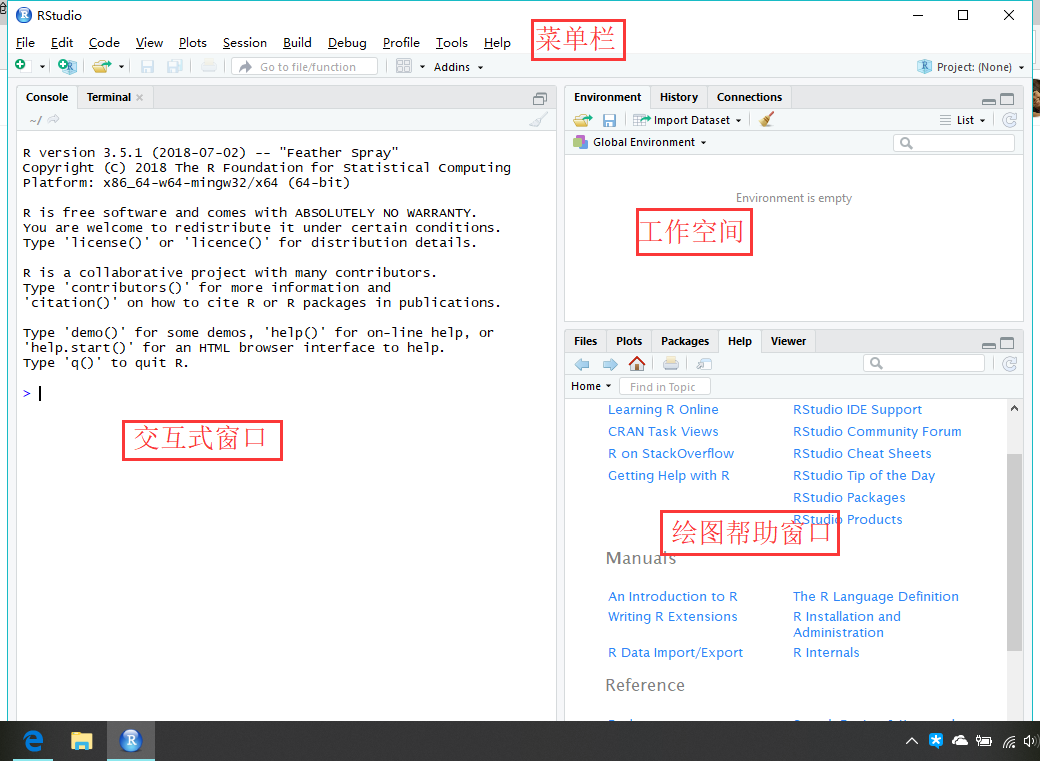Switch to the History tab

(x=678, y=97)
